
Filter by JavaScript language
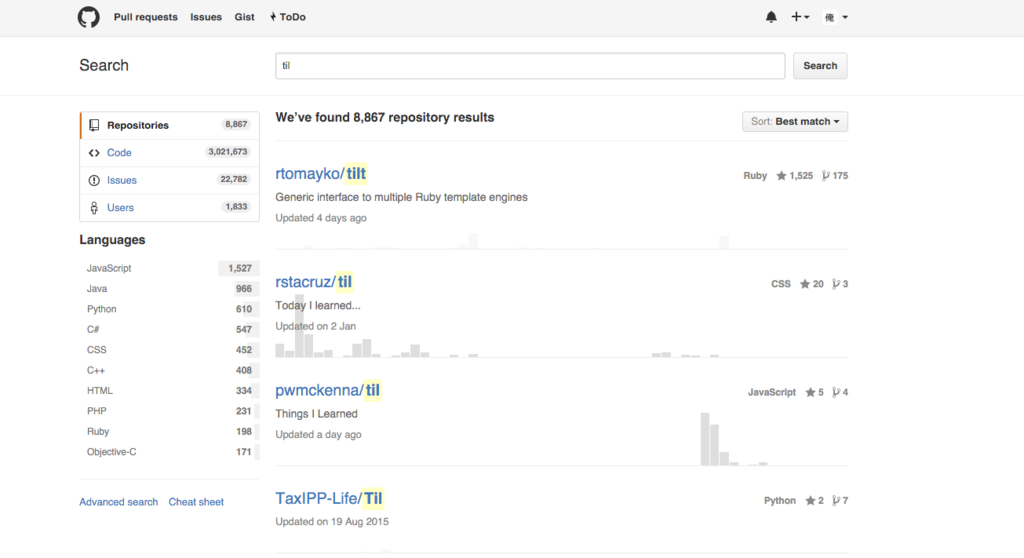click(x=170, y=268)
